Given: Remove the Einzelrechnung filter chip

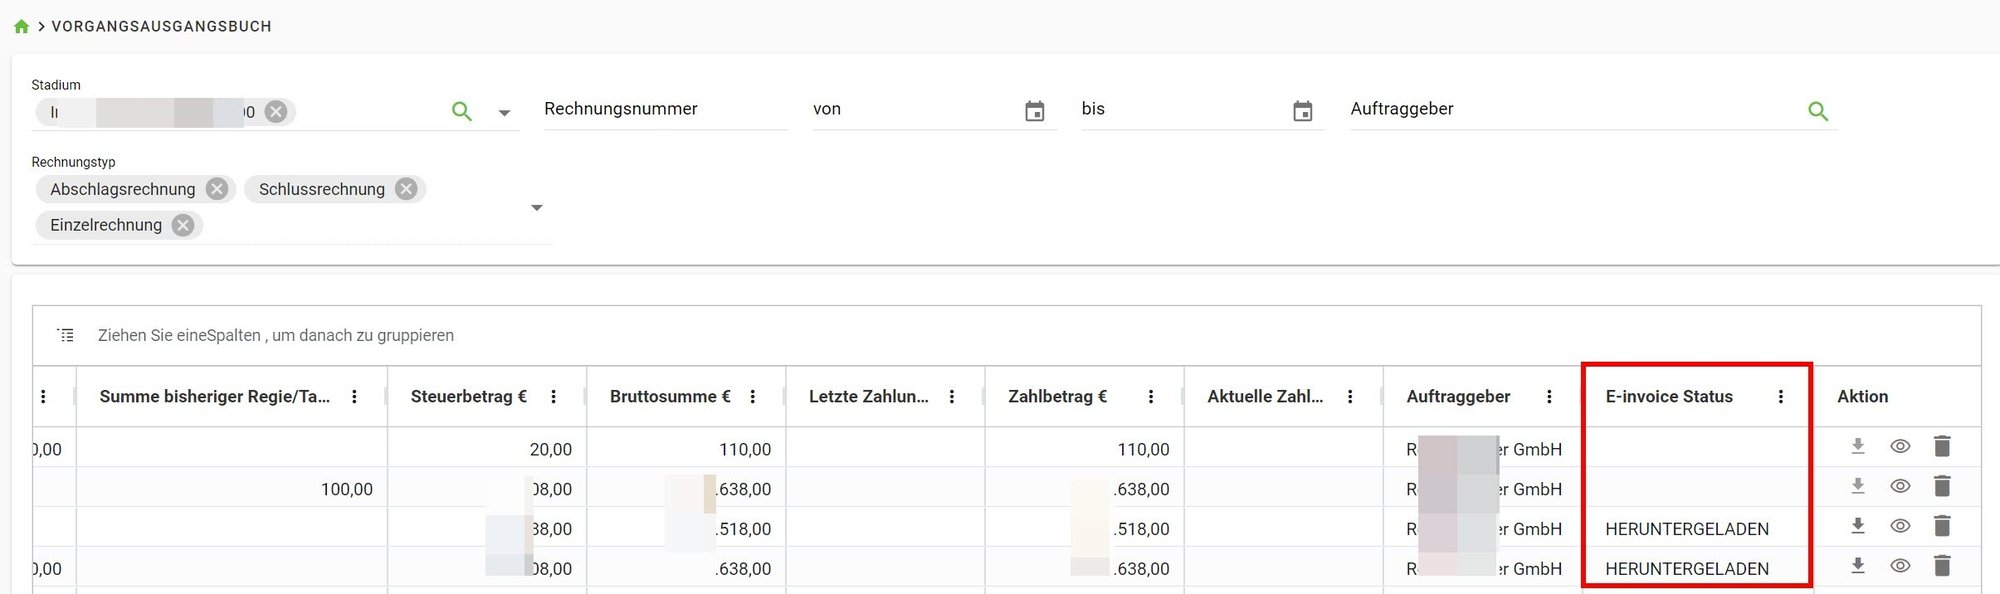Looking at the screenshot, I should coord(182,224).
